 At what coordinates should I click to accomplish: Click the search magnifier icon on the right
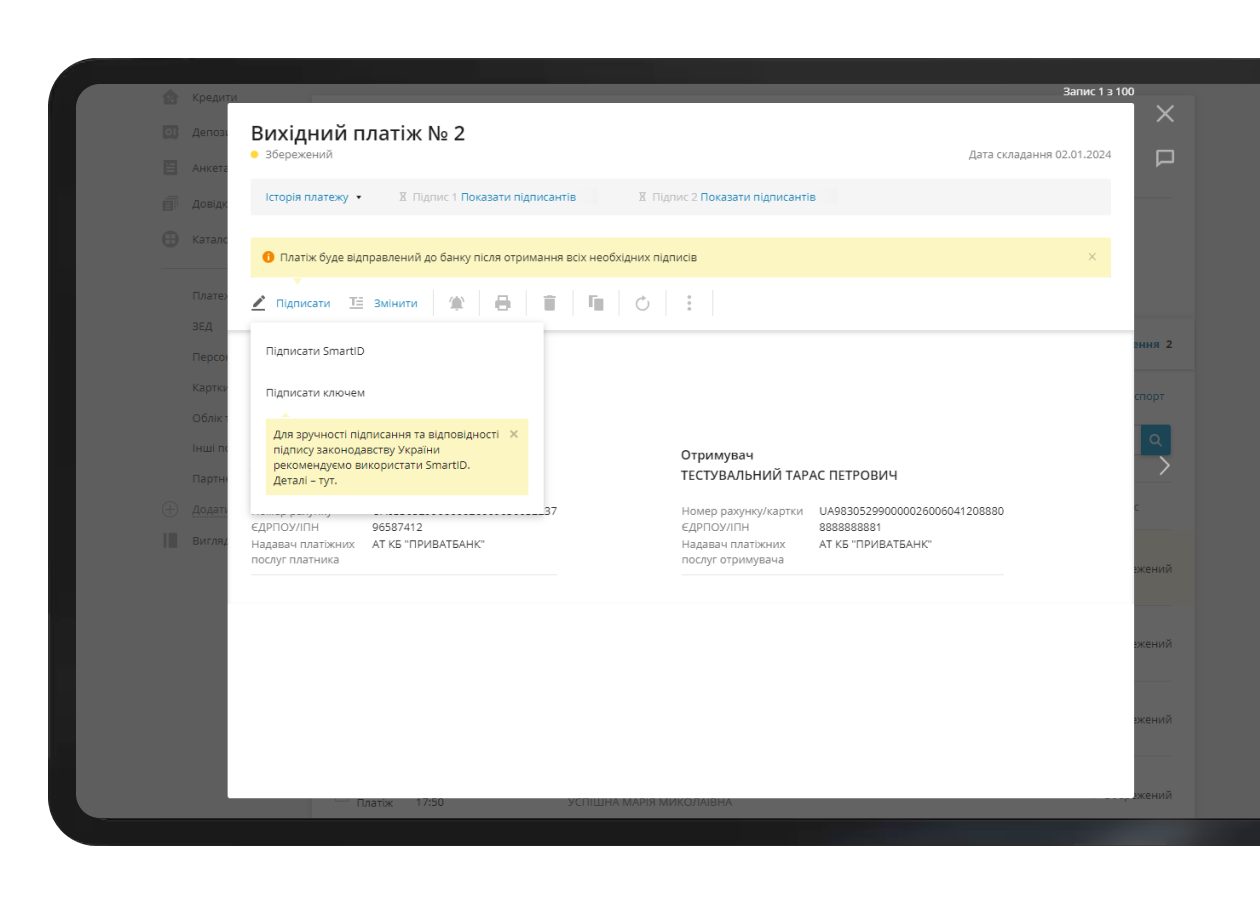click(x=1155, y=439)
